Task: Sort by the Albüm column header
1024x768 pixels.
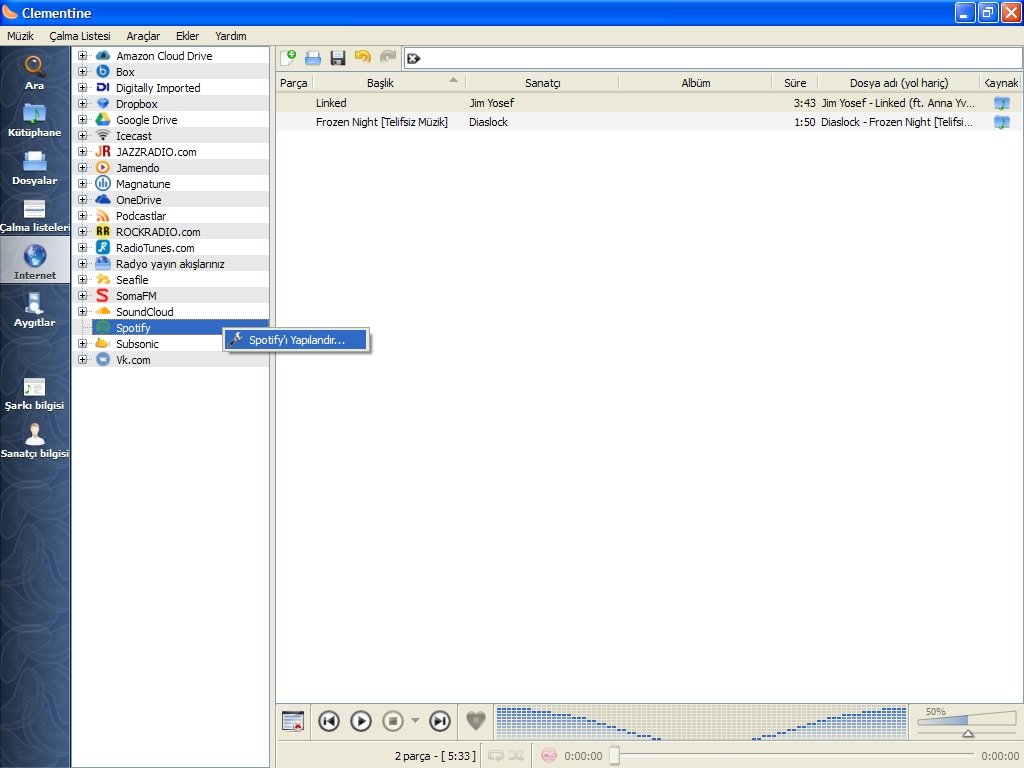Action: [x=696, y=83]
